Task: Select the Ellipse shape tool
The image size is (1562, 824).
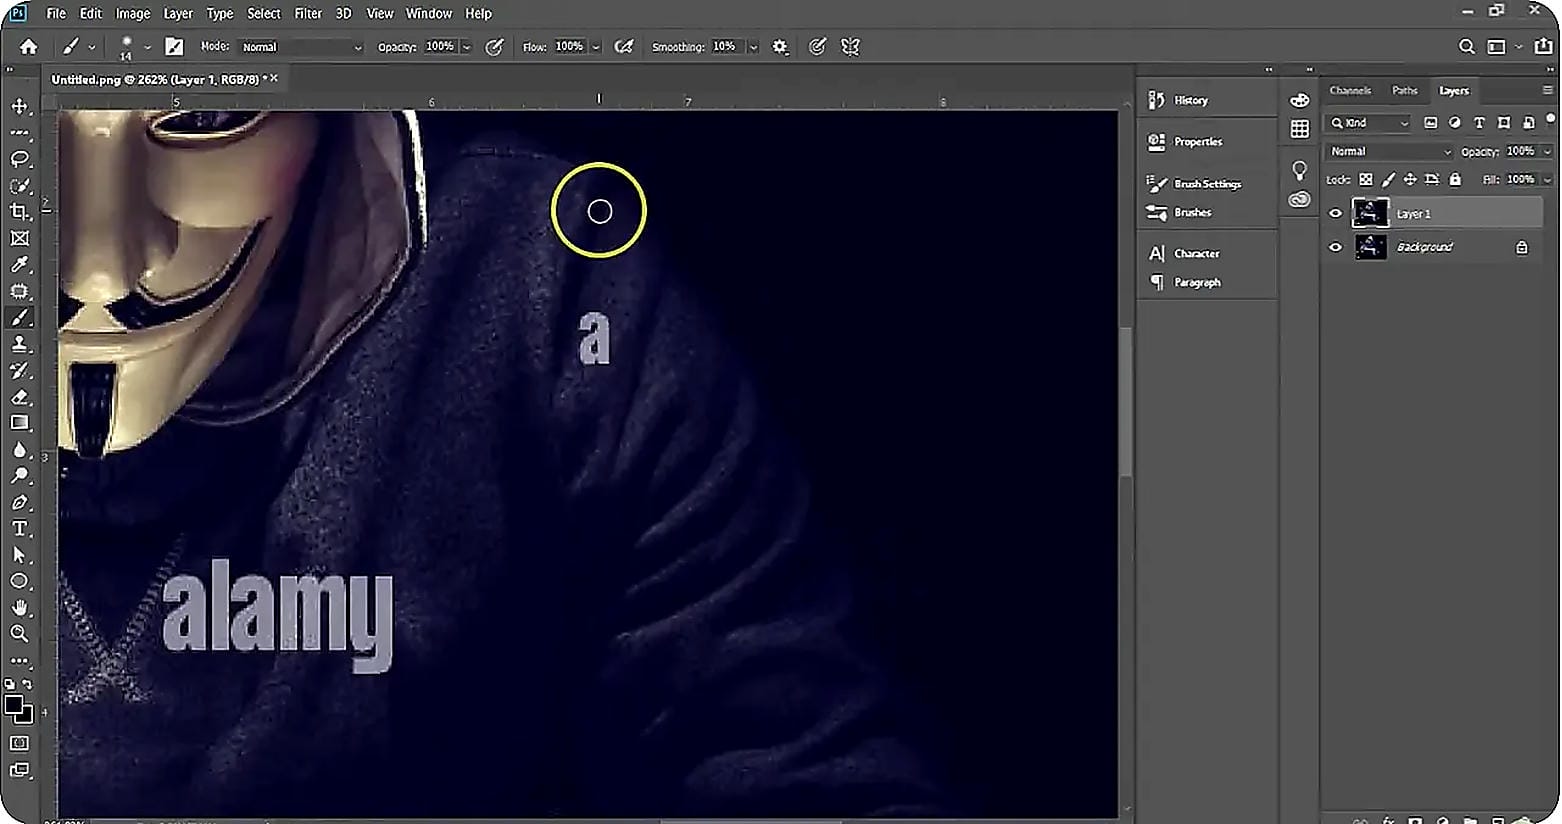Action: [19, 581]
